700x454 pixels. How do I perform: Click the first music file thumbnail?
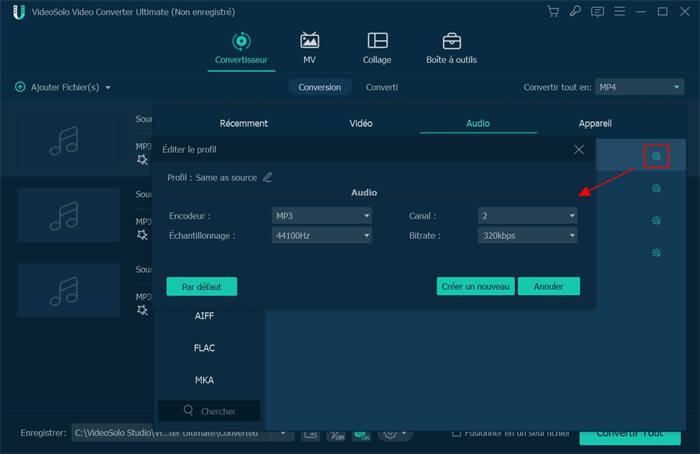coord(68,139)
